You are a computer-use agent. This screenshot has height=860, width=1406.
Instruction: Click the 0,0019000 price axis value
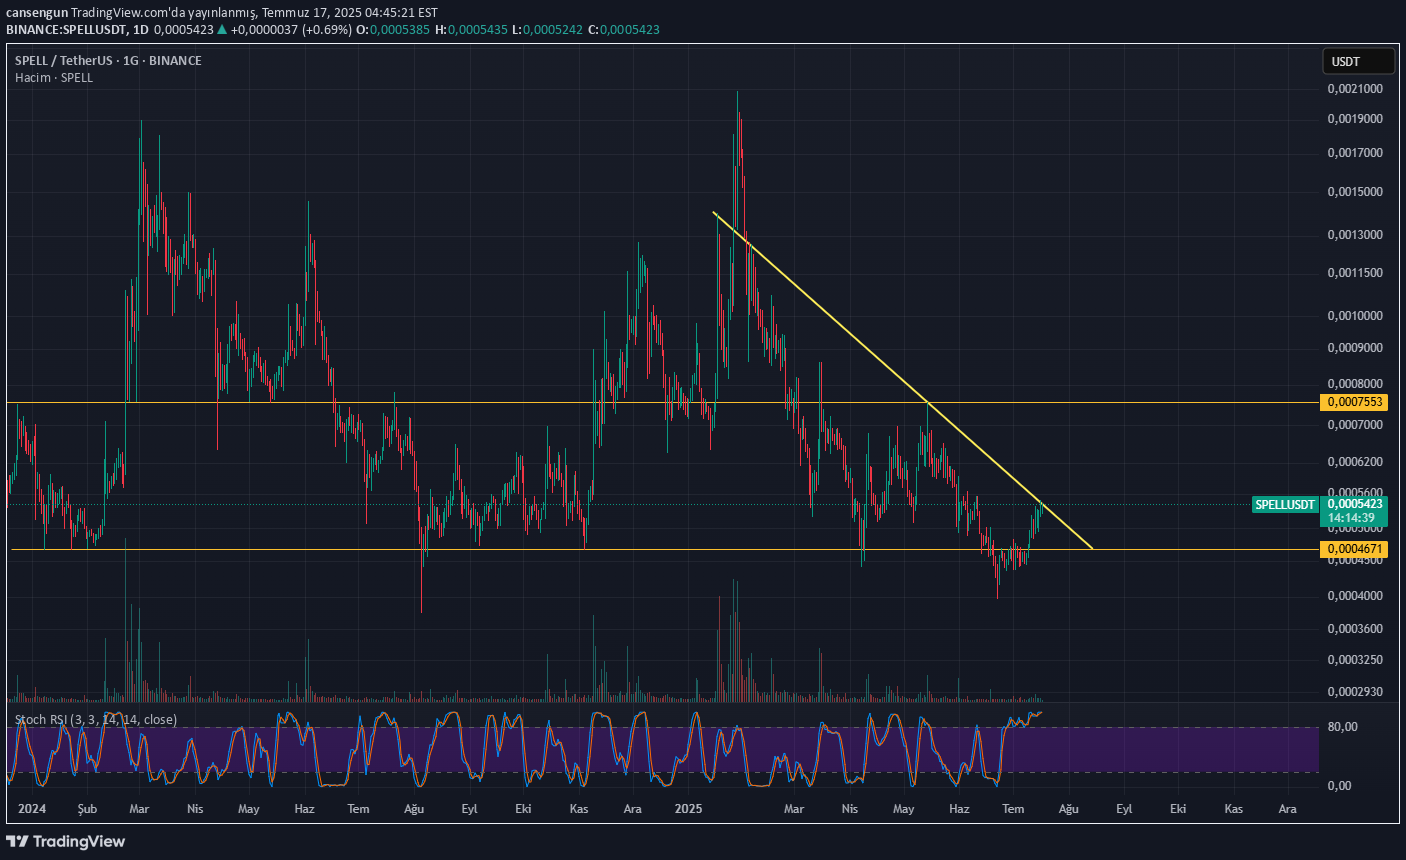pyautogui.click(x=1355, y=119)
